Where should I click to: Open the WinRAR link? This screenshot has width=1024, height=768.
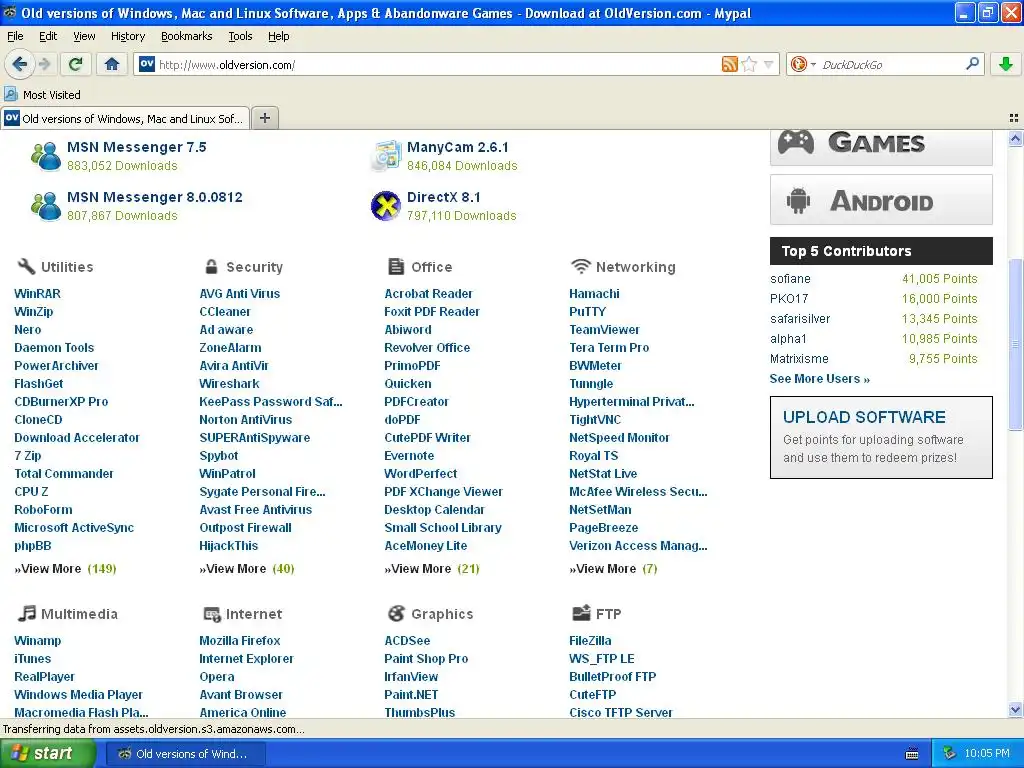(37, 294)
